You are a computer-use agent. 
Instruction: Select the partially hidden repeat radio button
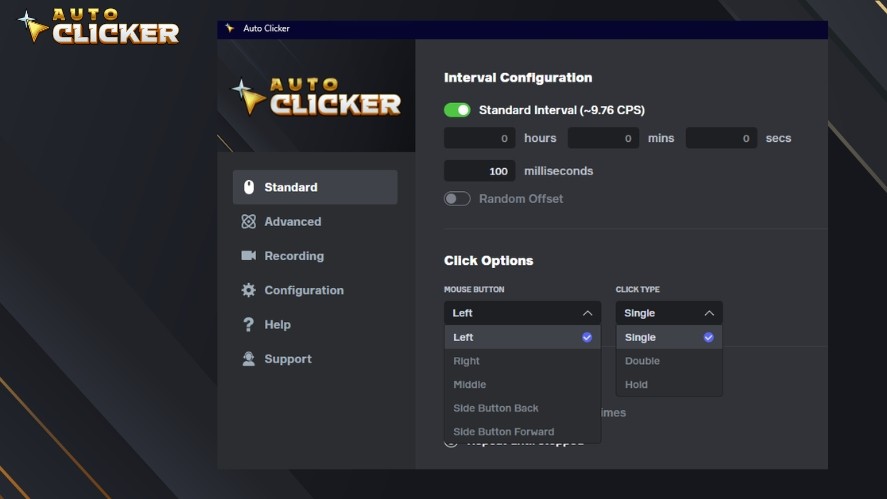(451, 443)
